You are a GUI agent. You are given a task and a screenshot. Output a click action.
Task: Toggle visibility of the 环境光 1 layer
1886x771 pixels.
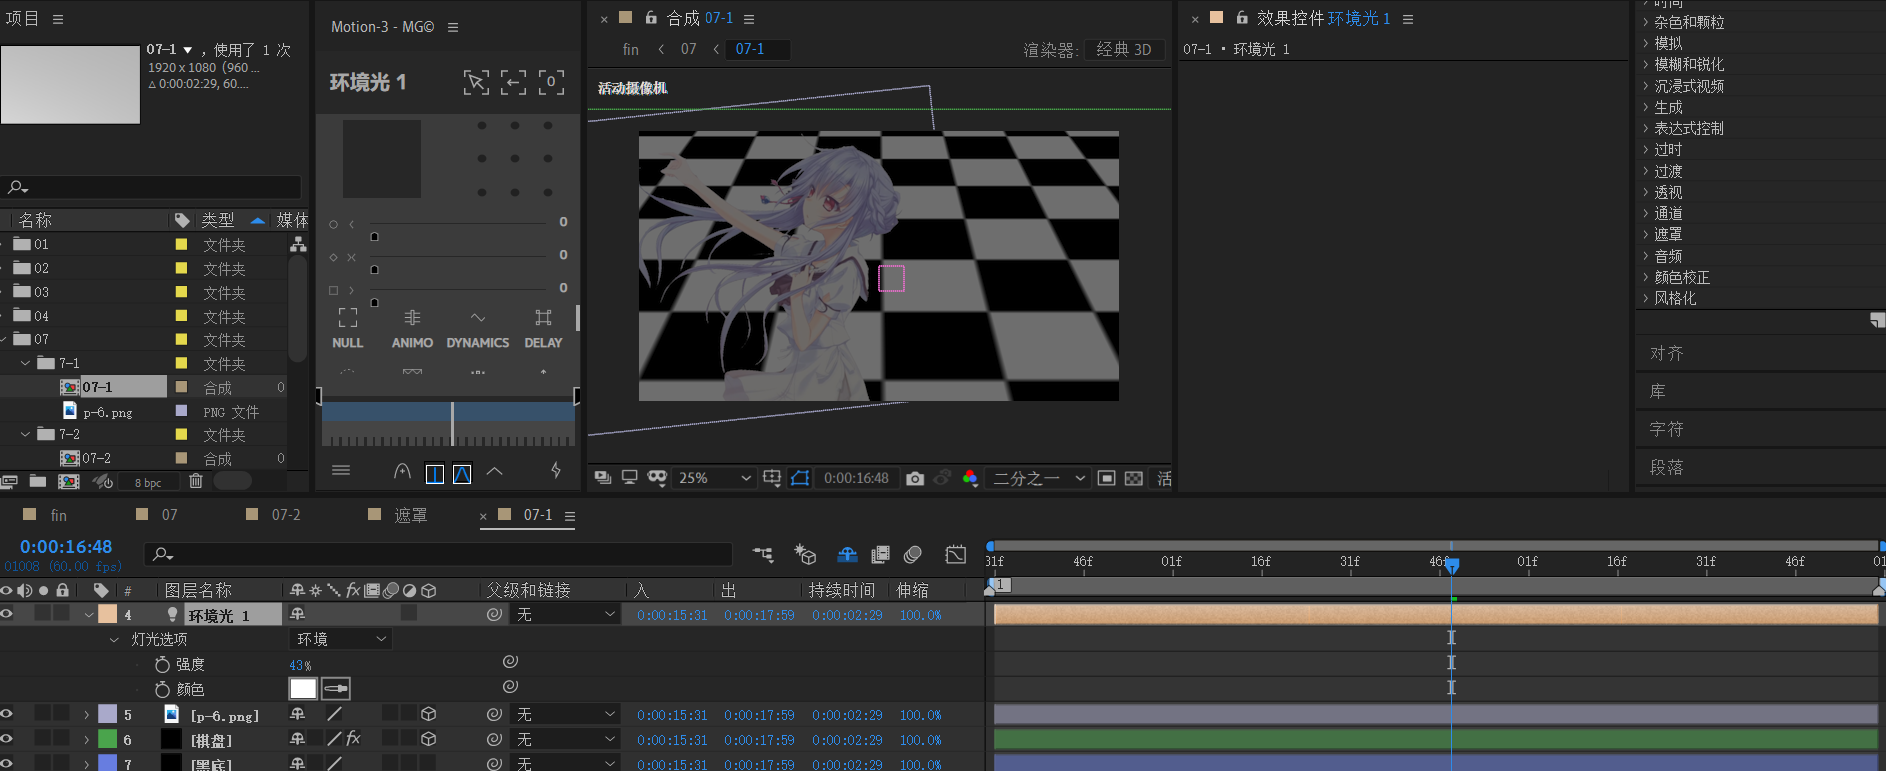7,614
